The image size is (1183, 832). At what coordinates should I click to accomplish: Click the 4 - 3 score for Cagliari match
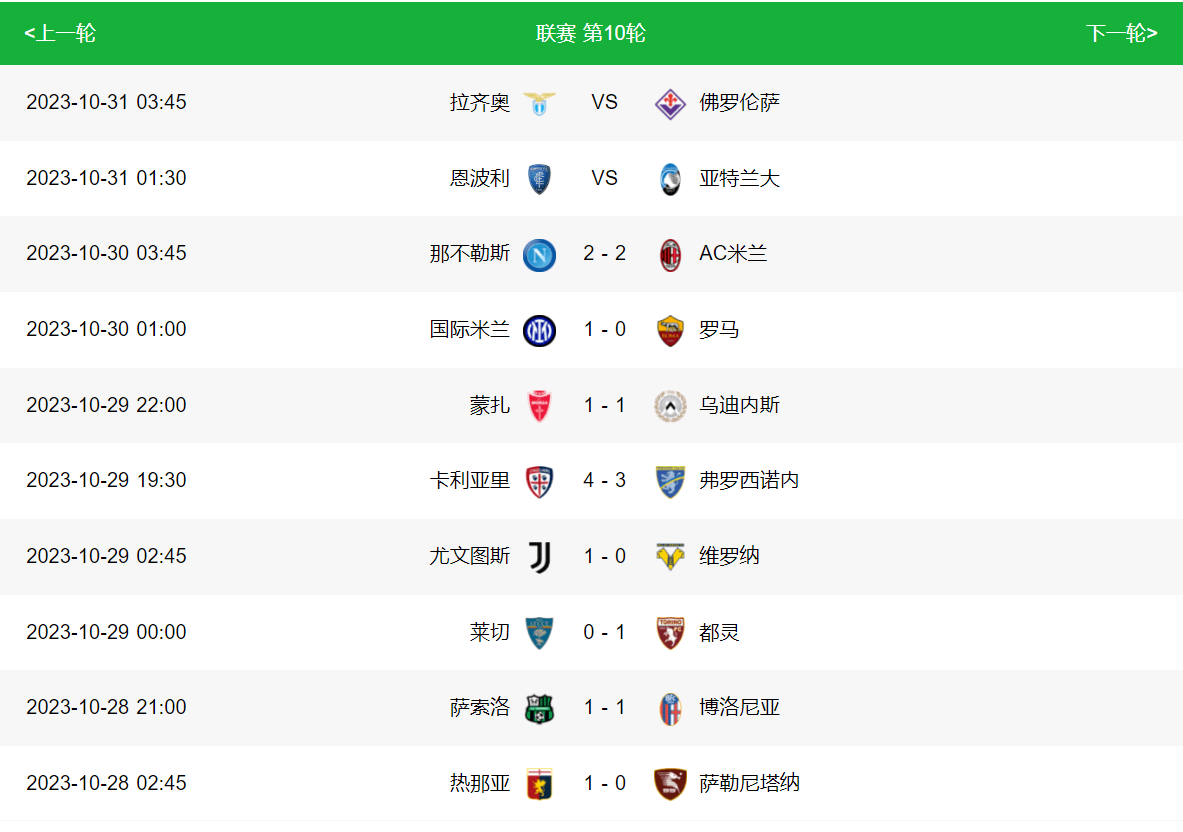[605, 481]
